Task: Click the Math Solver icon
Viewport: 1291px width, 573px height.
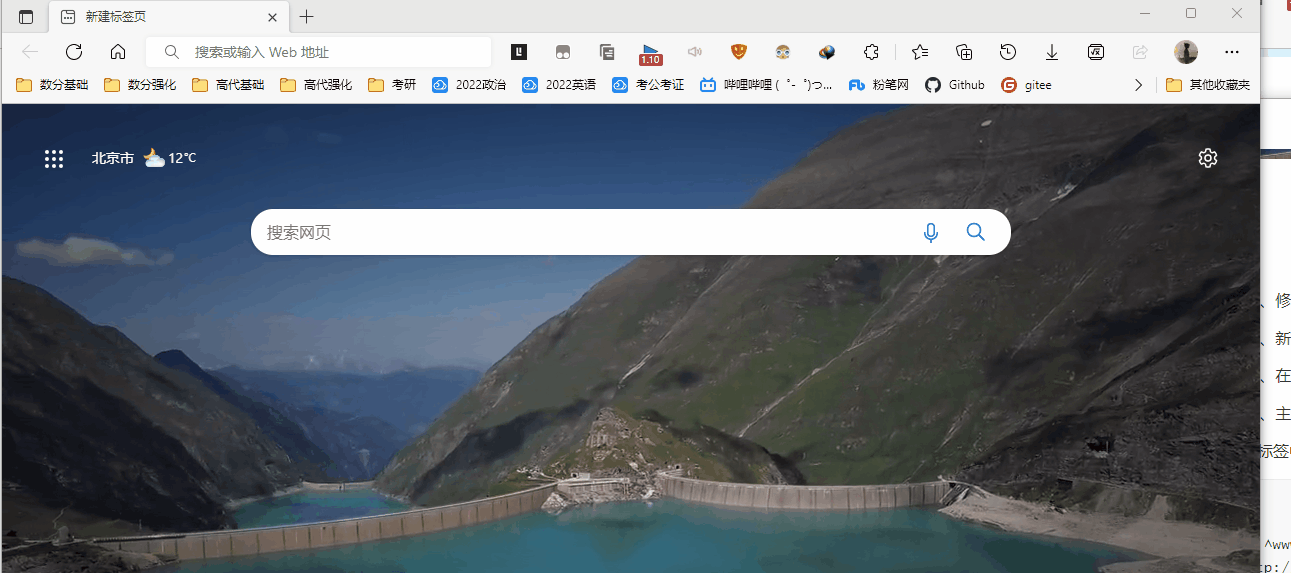Action: click(1096, 52)
